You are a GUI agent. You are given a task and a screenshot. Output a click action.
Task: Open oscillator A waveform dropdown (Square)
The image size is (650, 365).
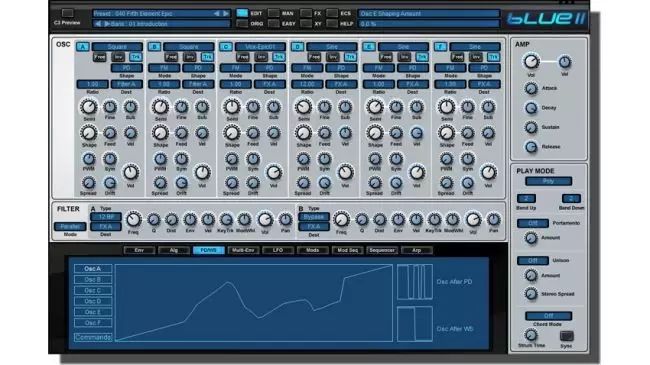click(117, 47)
